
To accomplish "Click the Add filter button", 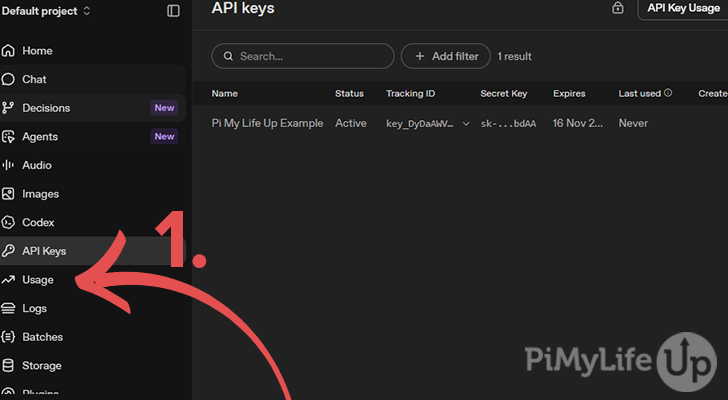I will 446,56.
